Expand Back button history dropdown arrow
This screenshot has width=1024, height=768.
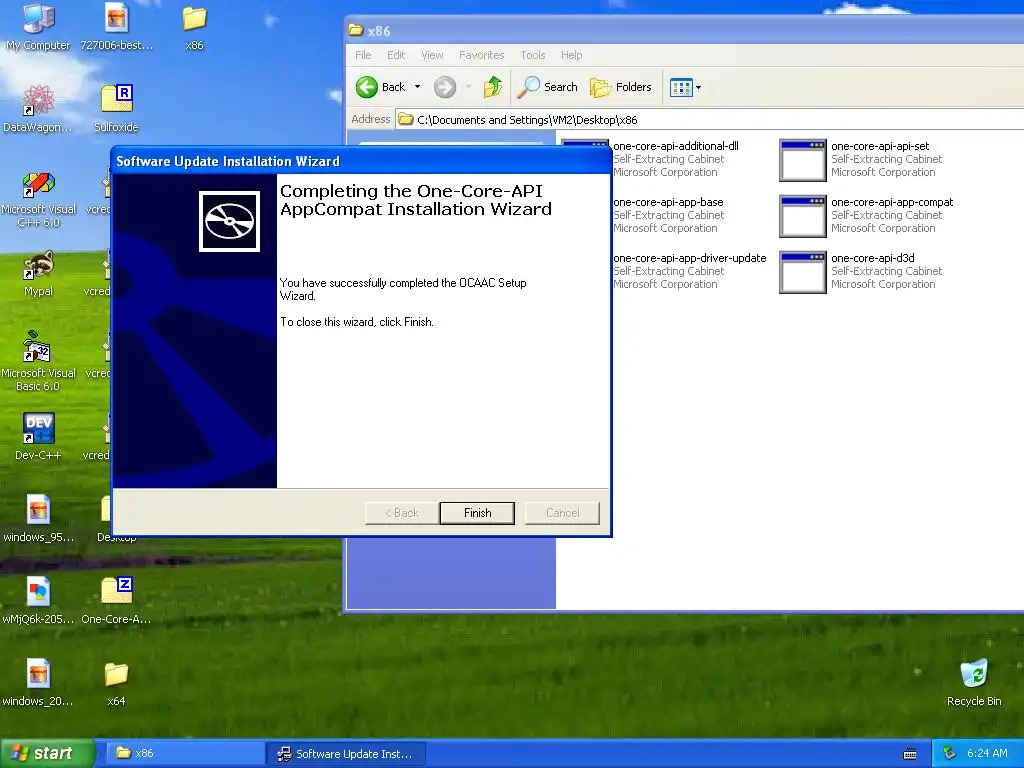(417, 87)
